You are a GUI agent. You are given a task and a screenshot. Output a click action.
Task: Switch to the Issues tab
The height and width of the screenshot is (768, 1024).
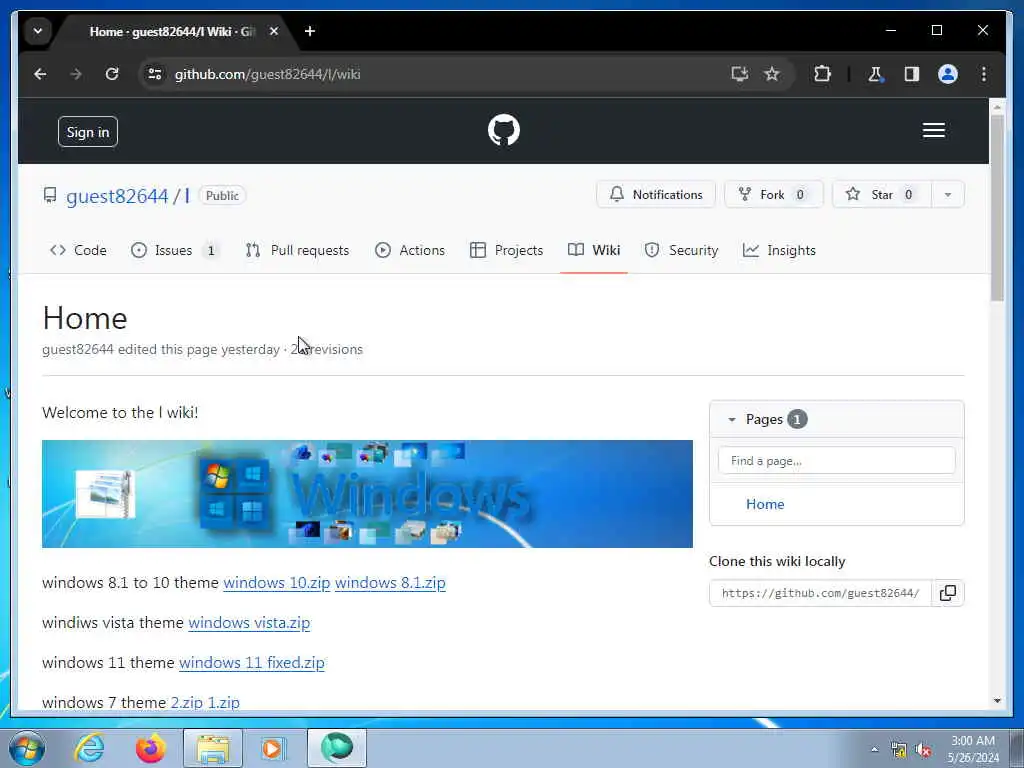coord(175,250)
